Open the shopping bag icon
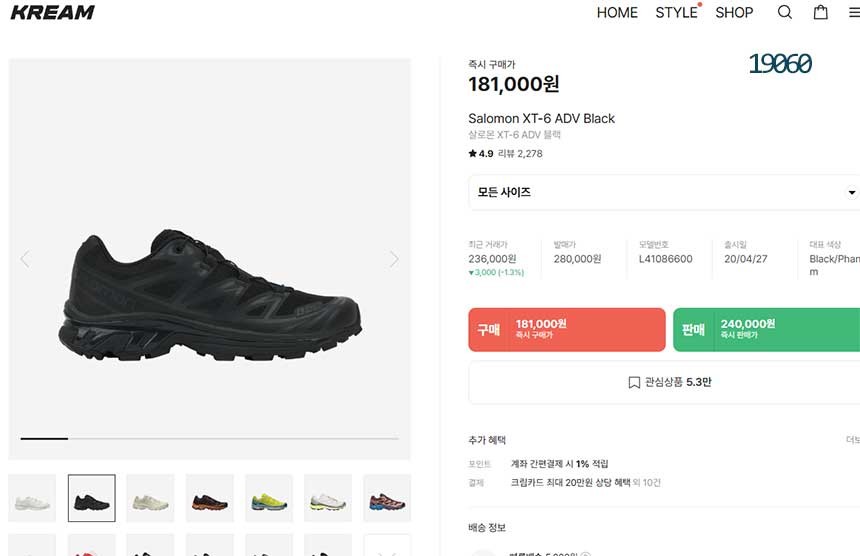860x556 pixels. pyautogui.click(x=821, y=12)
